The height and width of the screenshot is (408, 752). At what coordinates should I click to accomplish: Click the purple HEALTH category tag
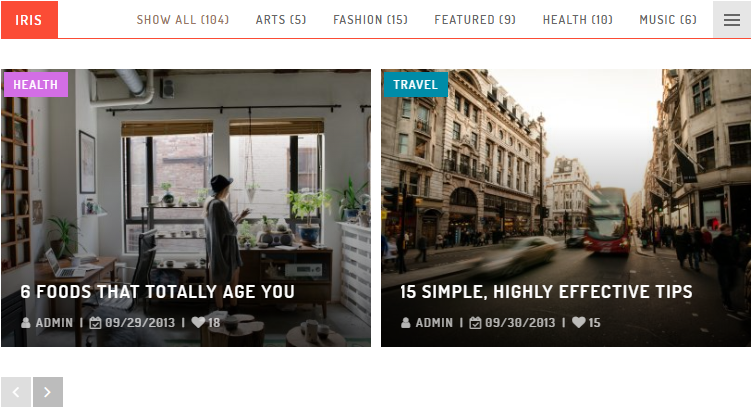(x=35, y=84)
